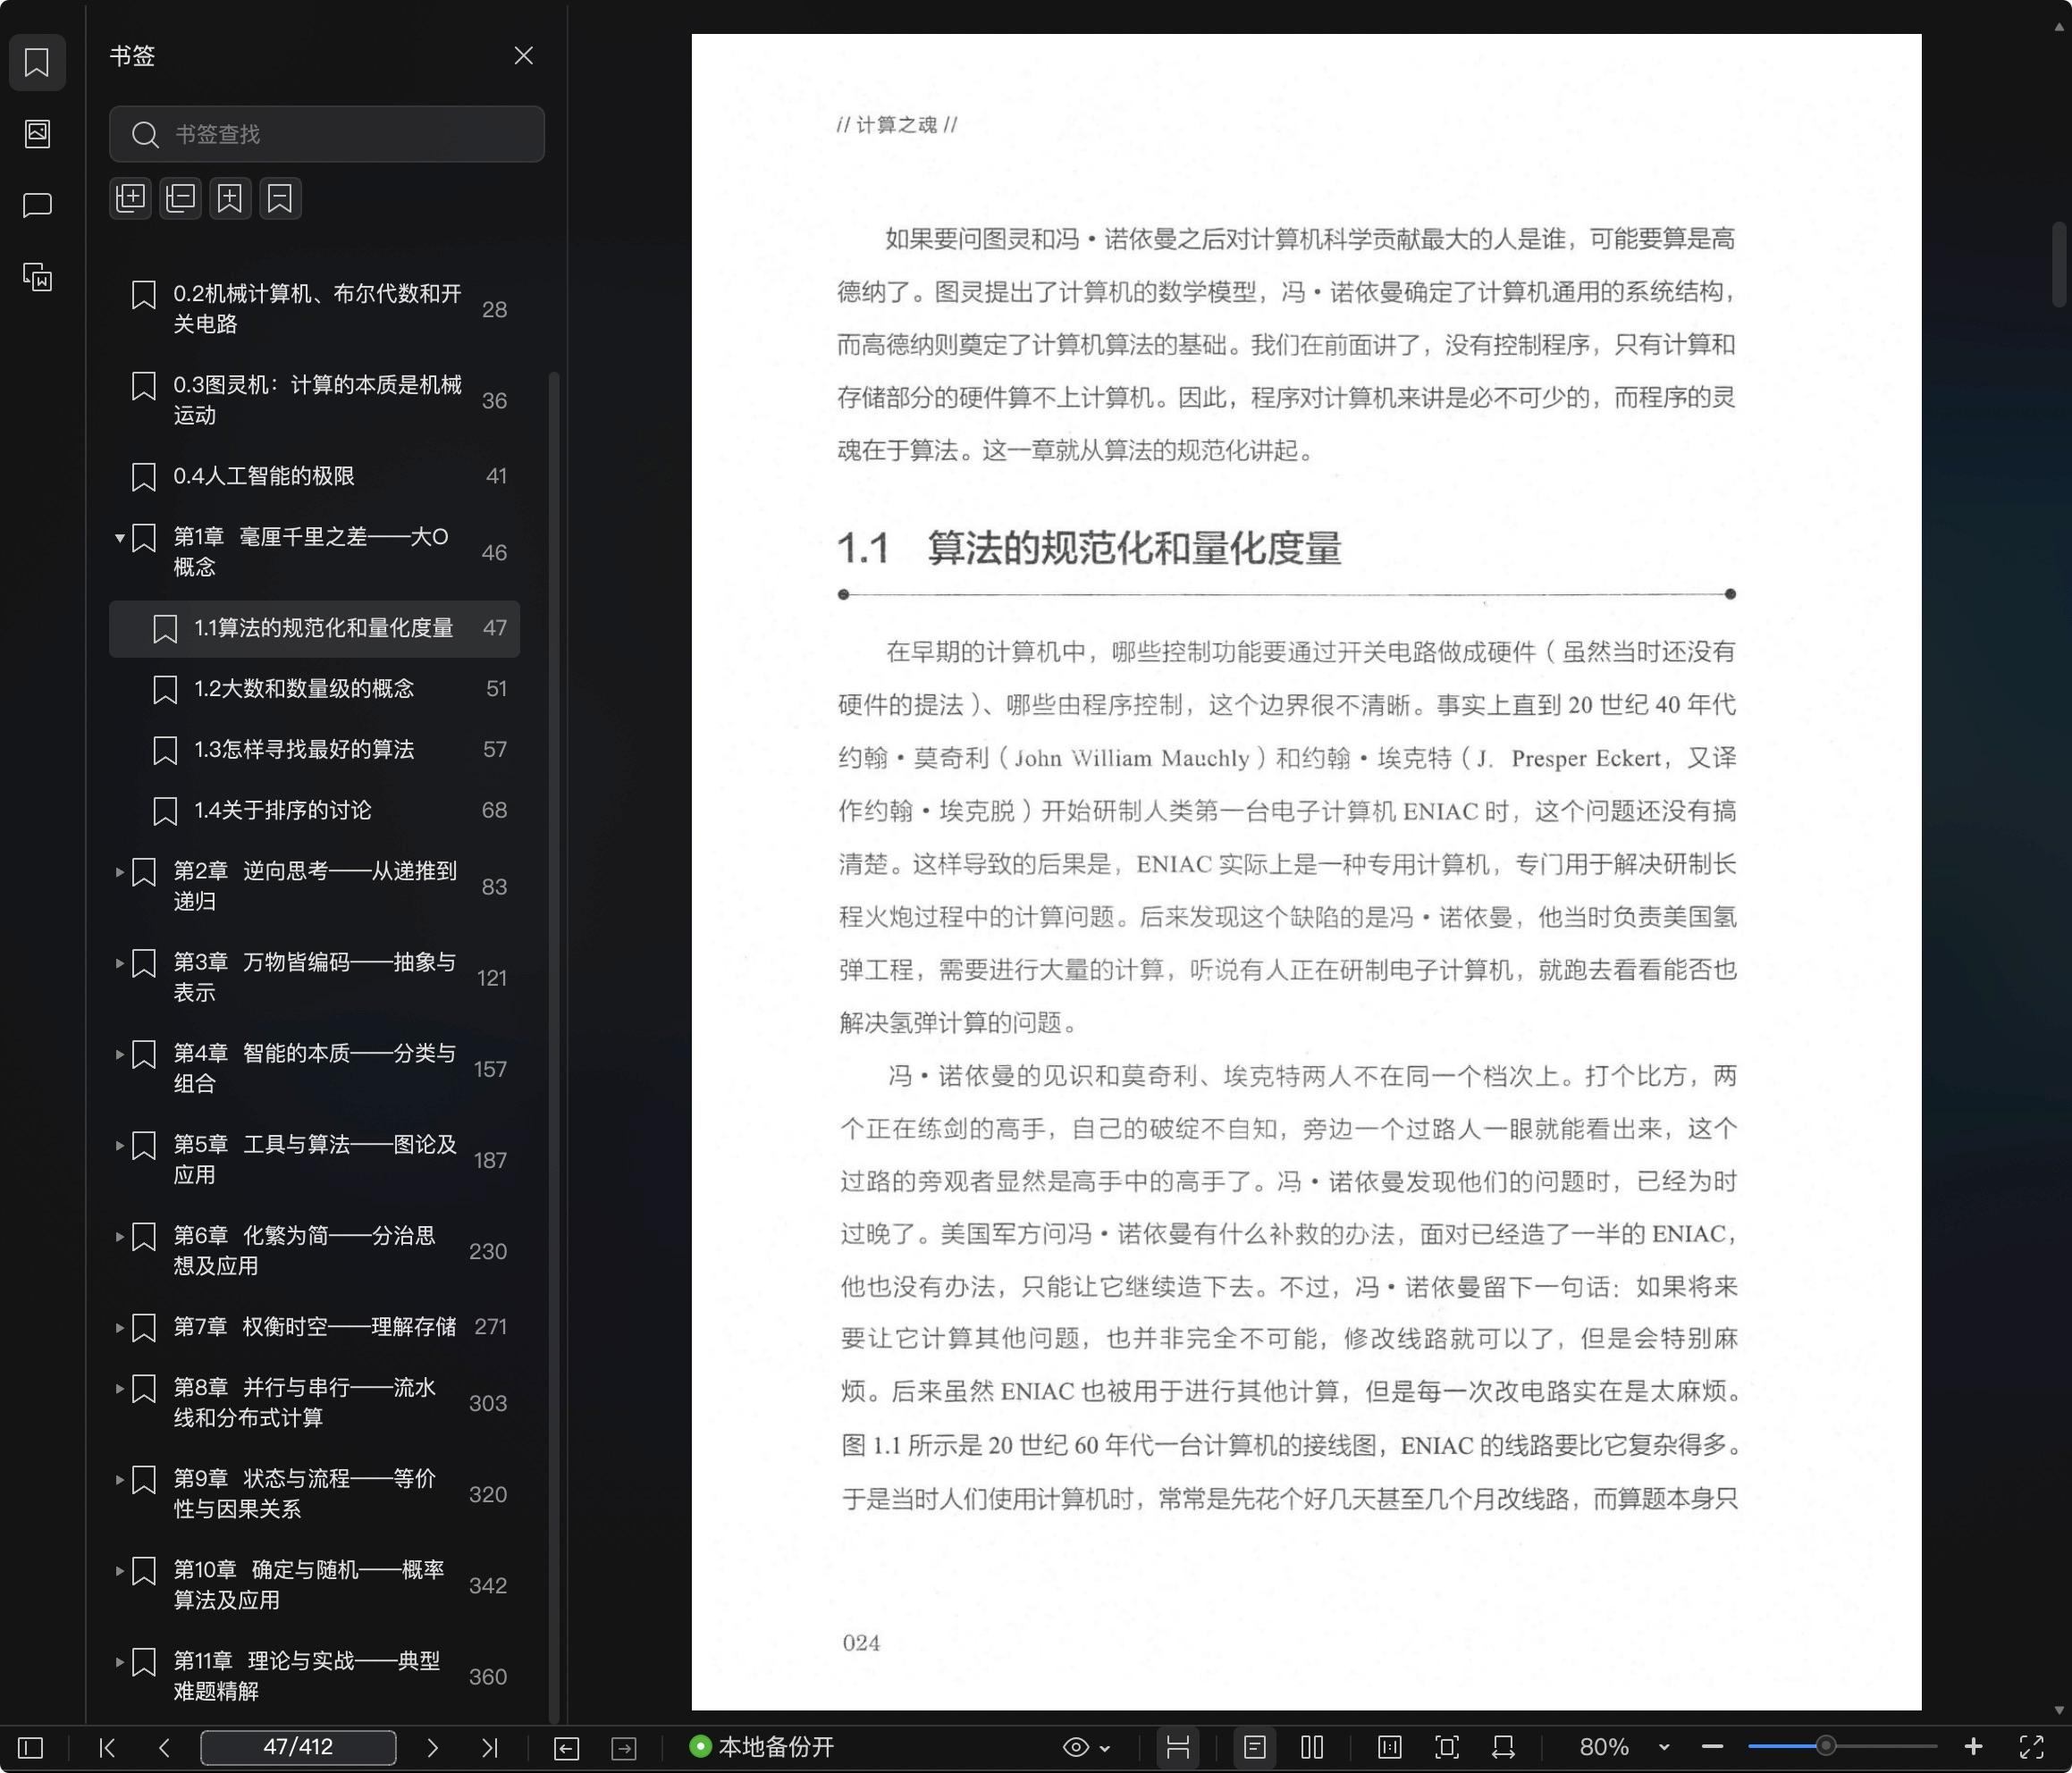Click the zoom slider handle

1826,1746
